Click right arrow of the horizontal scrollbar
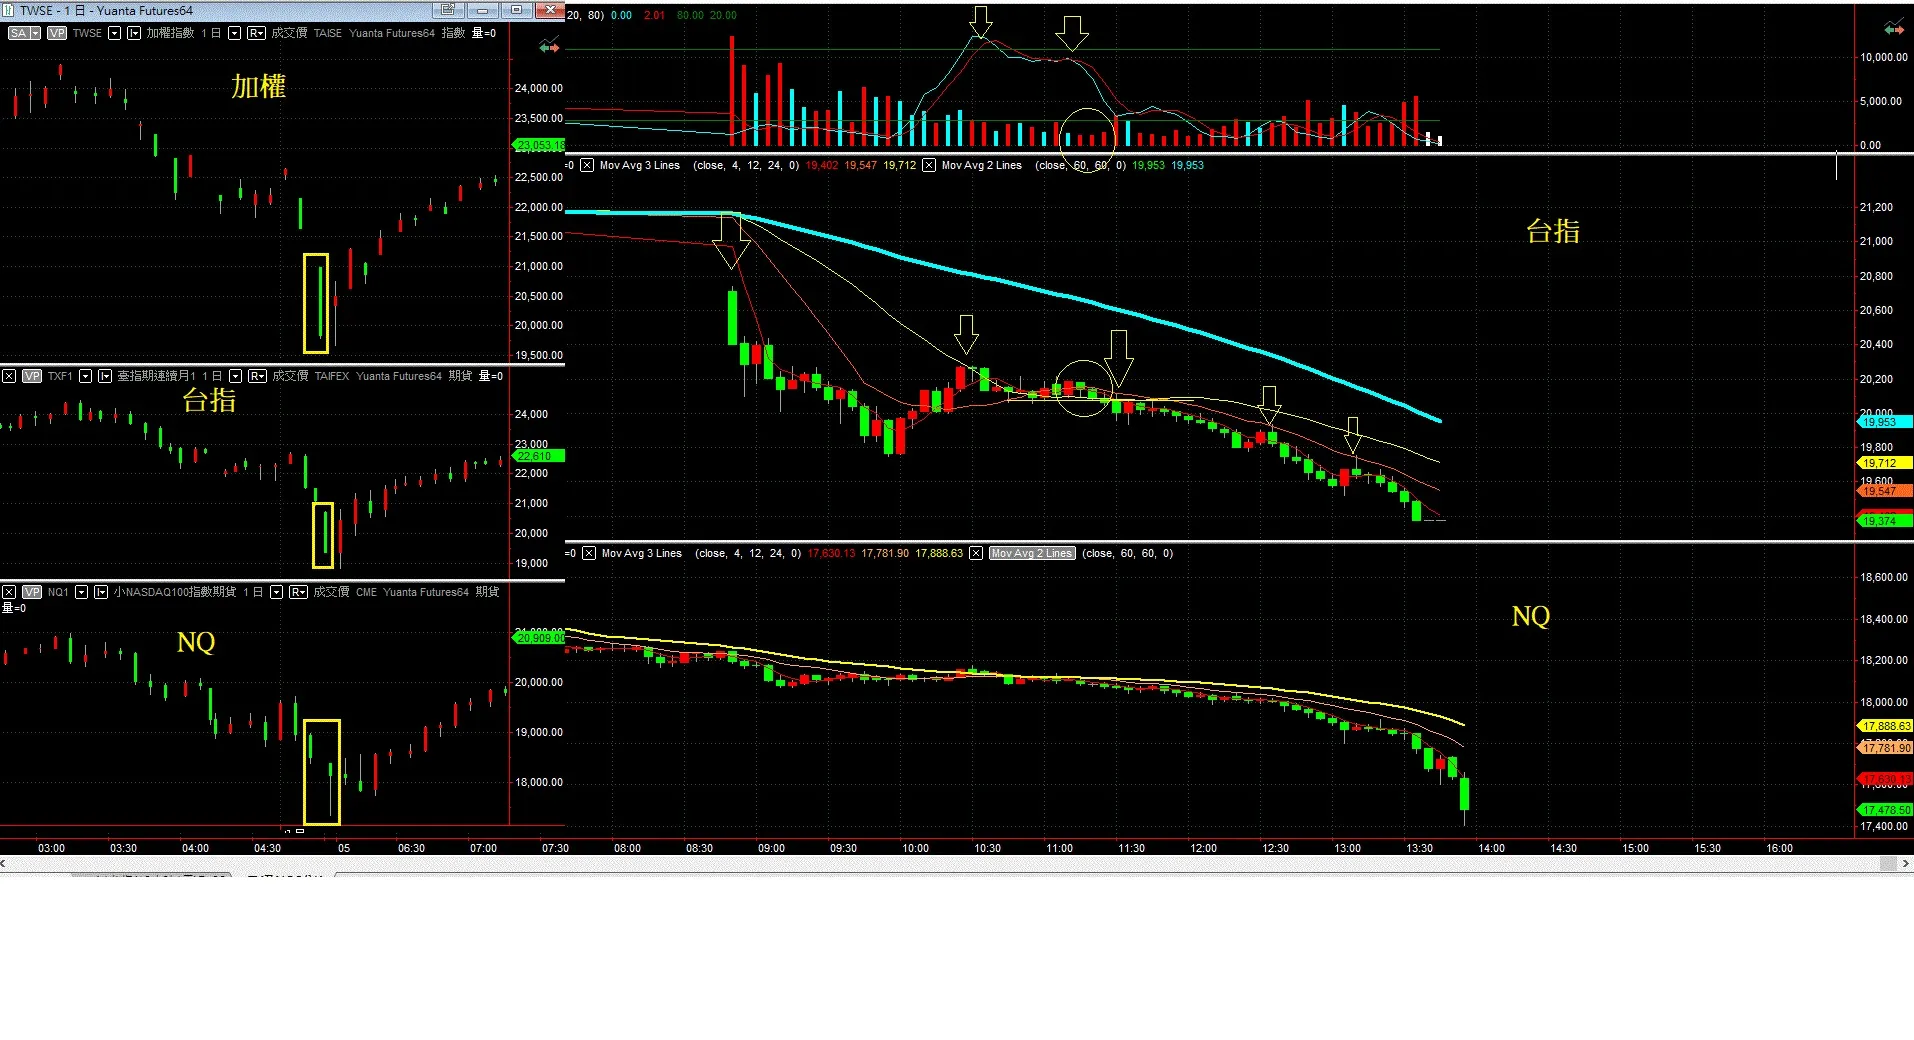 pos(1906,863)
